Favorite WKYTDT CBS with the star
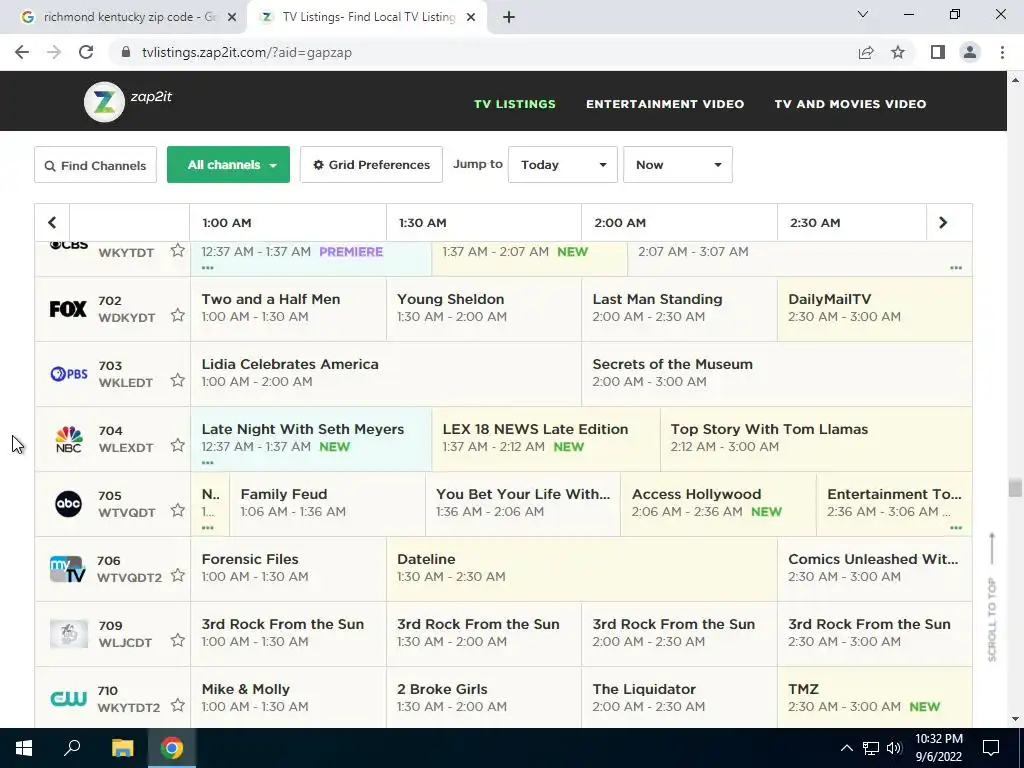This screenshot has width=1024, height=768. pos(178,251)
